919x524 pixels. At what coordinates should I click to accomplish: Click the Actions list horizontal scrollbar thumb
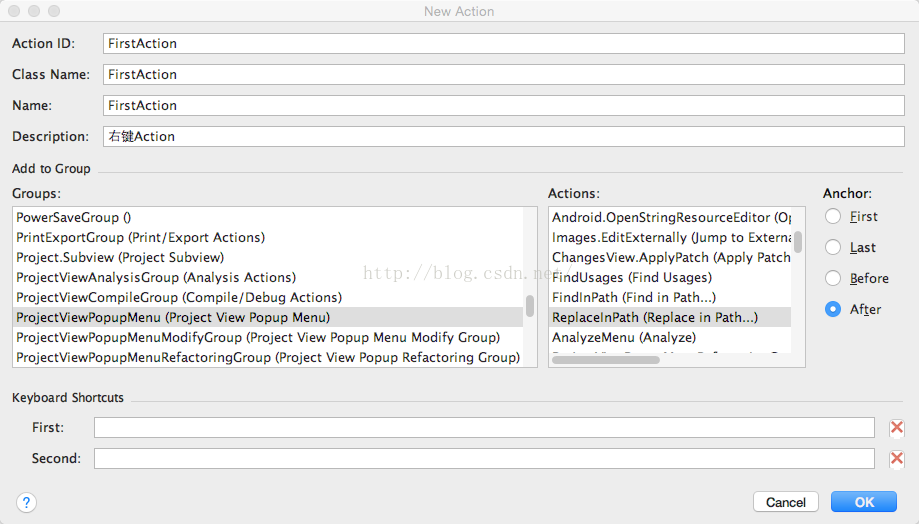click(x=606, y=360)
